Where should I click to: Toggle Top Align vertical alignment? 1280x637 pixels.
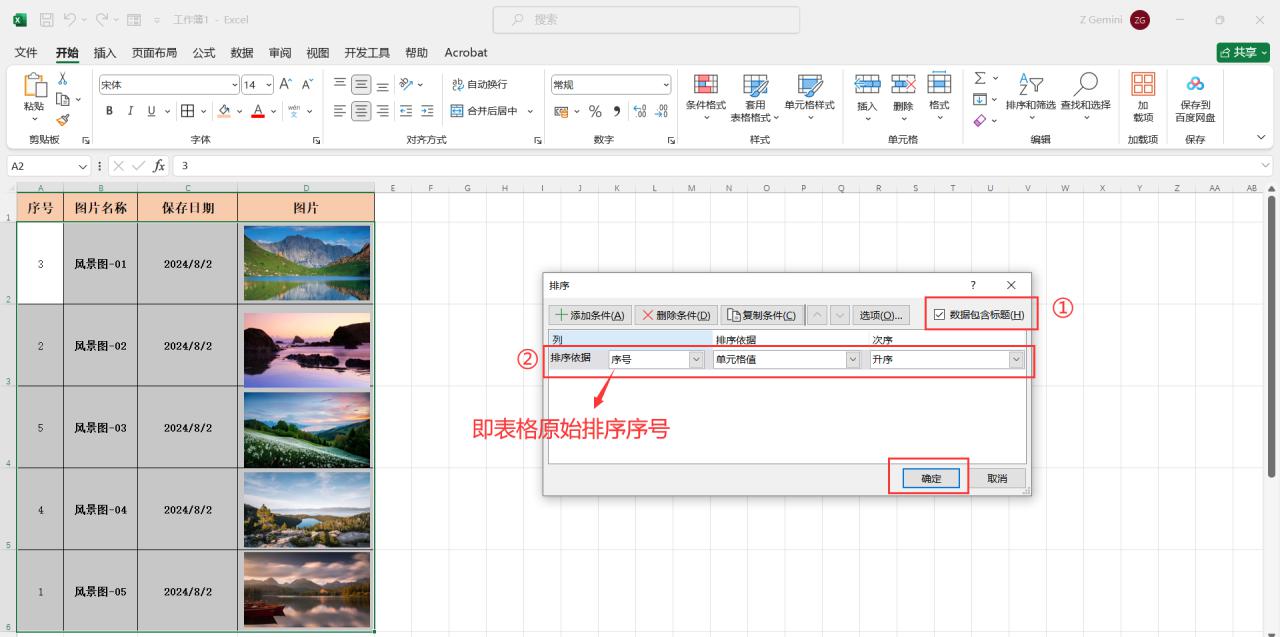coord(340,85)
